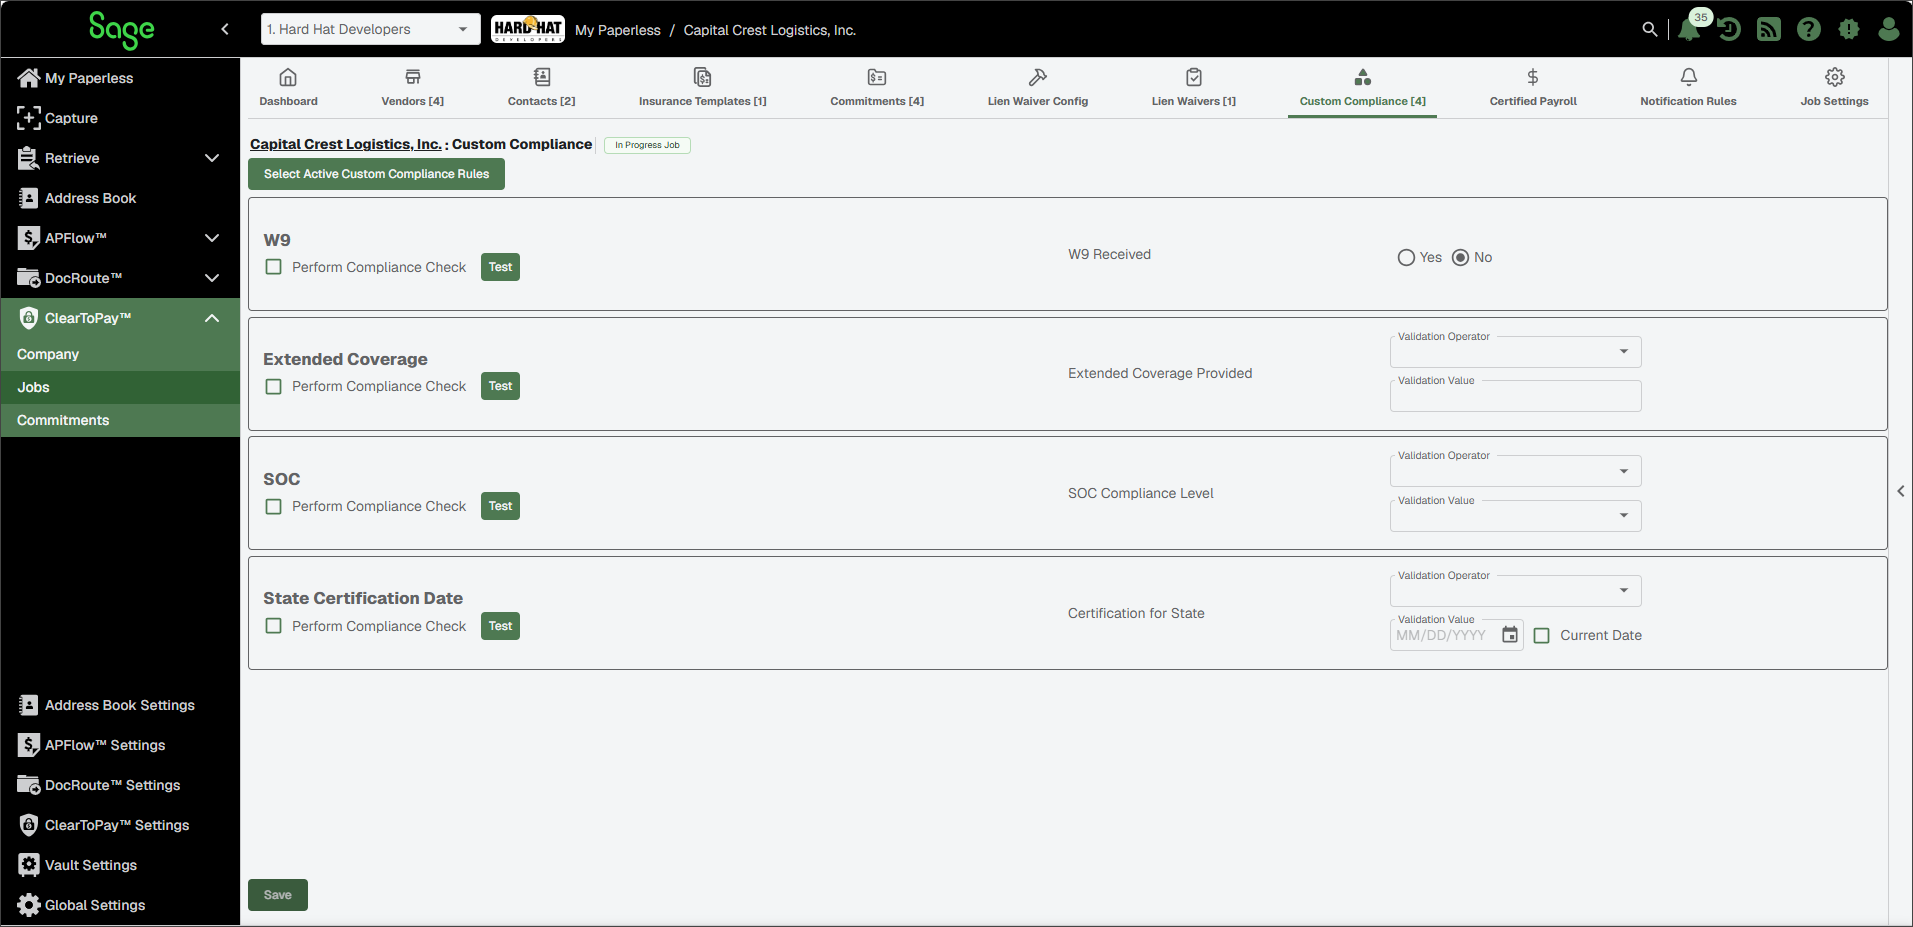
Task: Collapse the left sidebar arrow
Action: [225, 29]
